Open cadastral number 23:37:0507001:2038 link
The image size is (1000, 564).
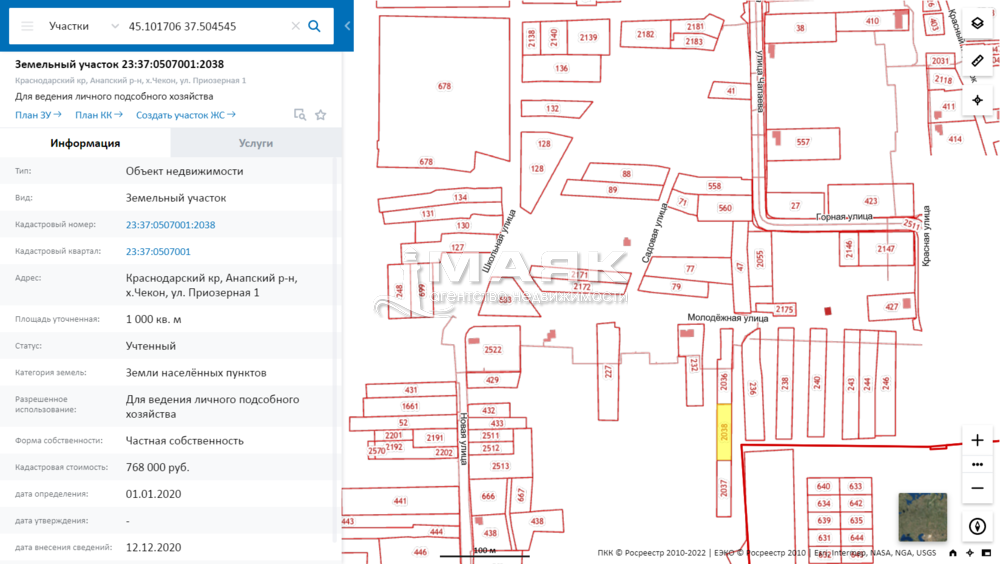(x=170, y=225)
